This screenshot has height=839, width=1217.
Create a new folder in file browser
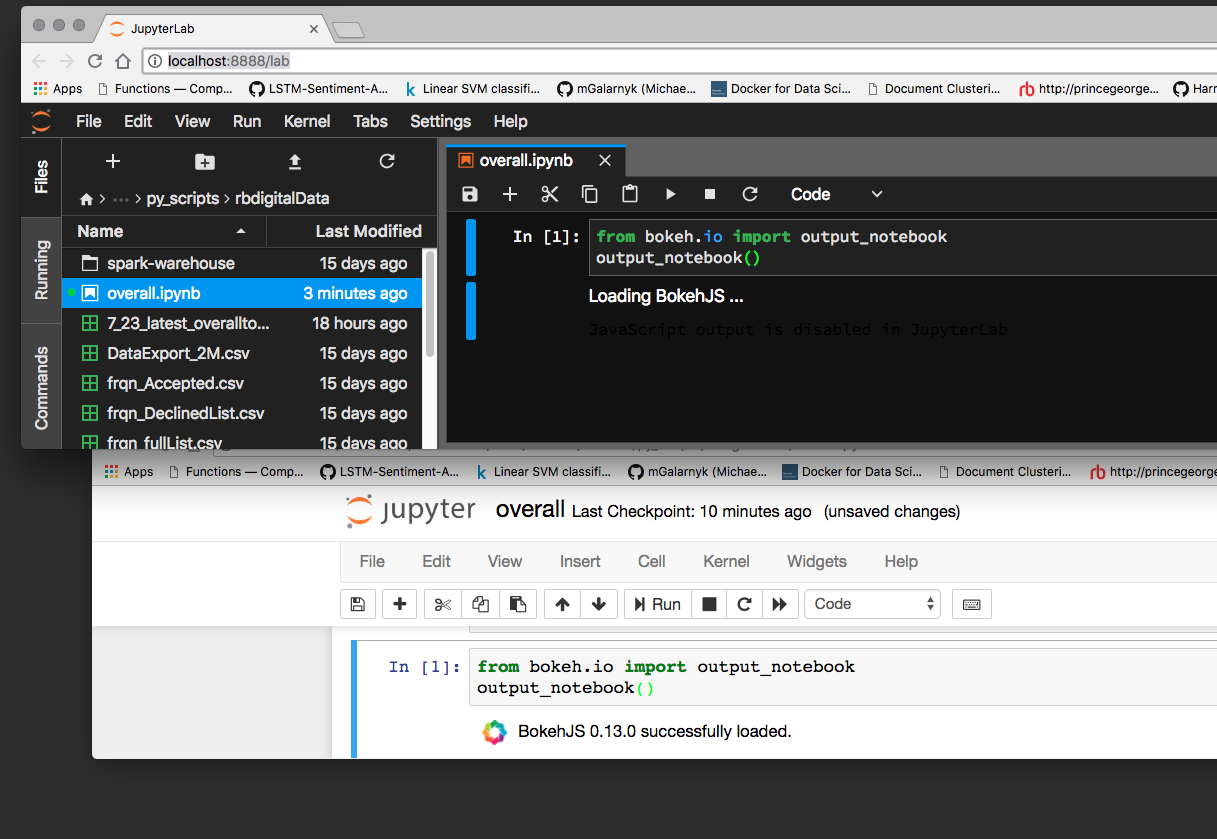point(205,162)
